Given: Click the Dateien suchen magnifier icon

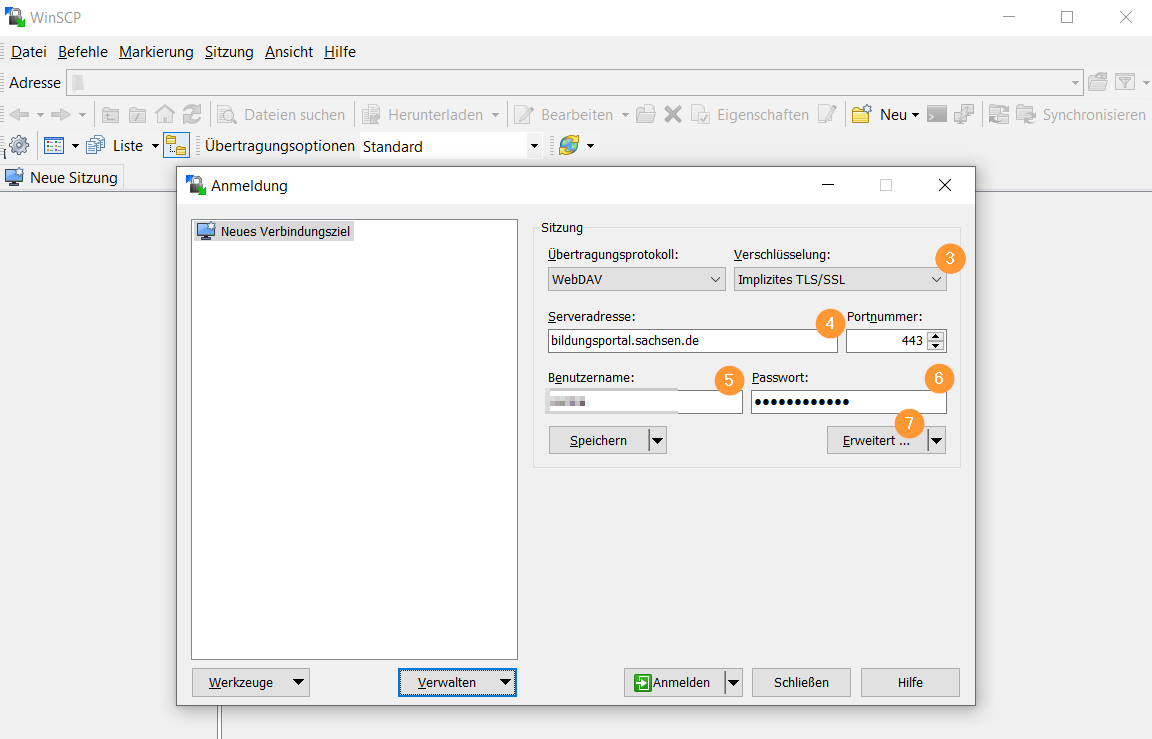Looking at the screenshot, I should [228, 115].
